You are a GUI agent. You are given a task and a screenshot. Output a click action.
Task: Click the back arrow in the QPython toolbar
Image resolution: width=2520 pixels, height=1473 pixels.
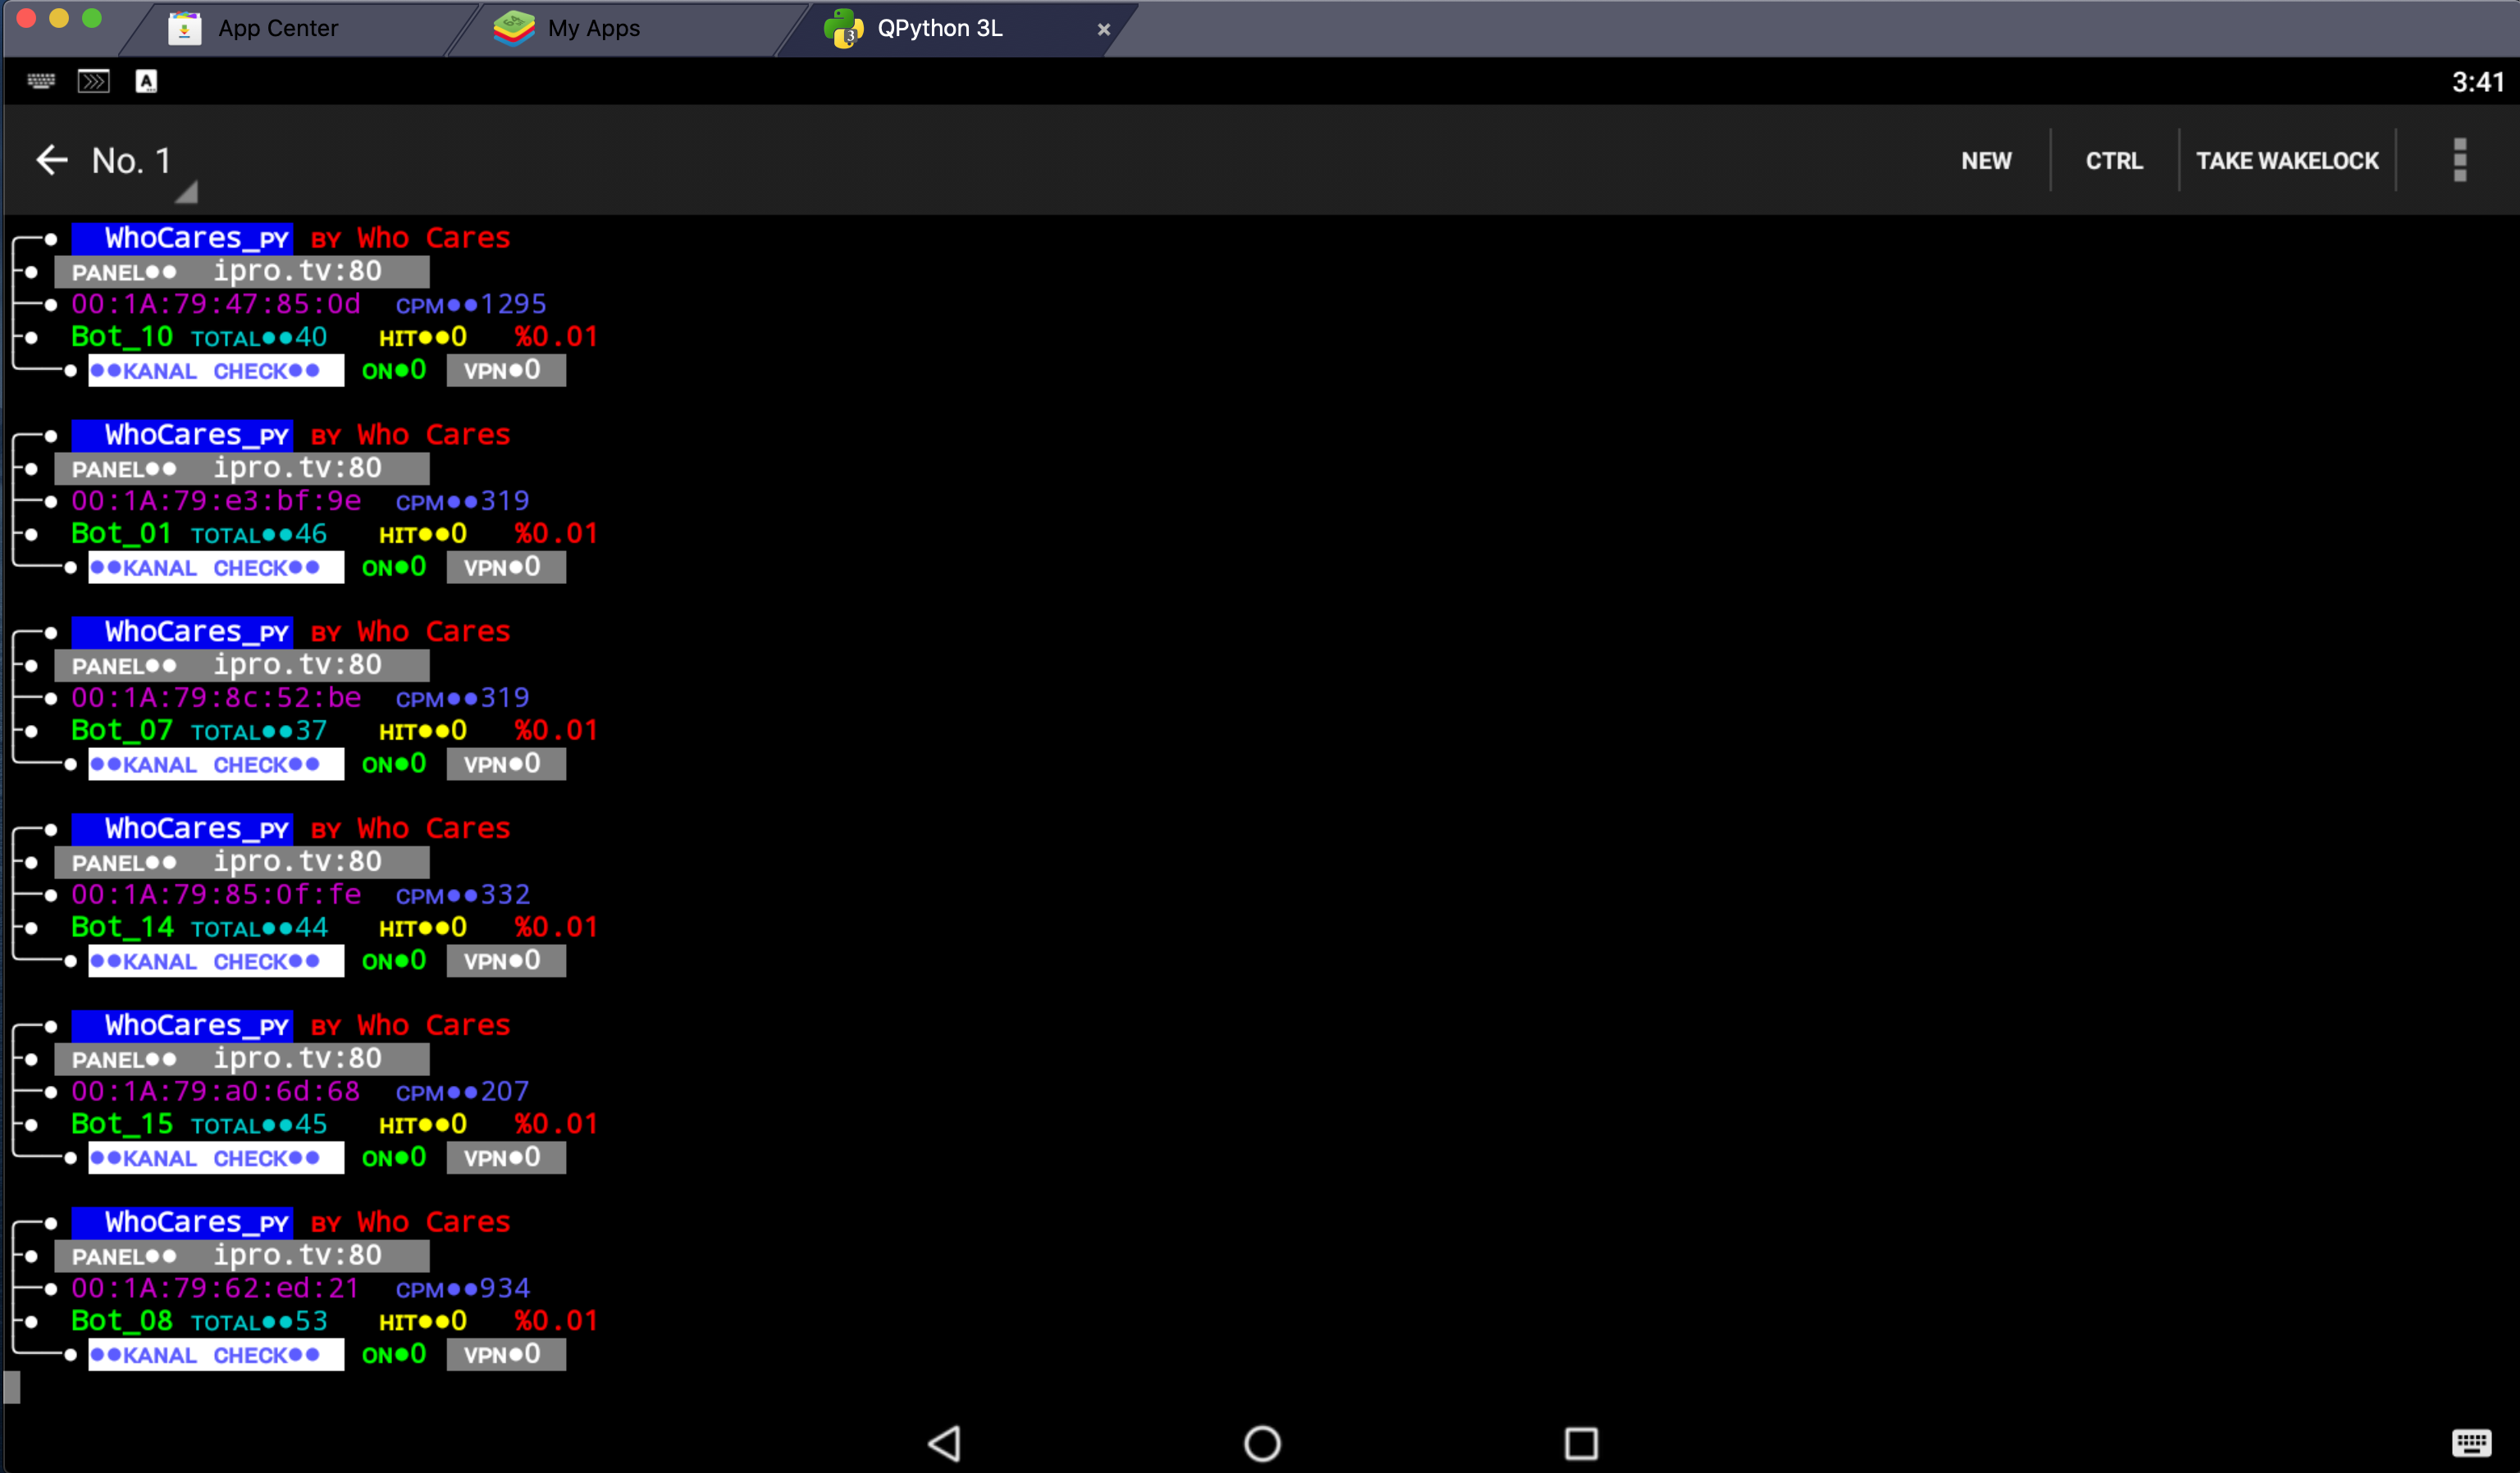click(51, 160)
